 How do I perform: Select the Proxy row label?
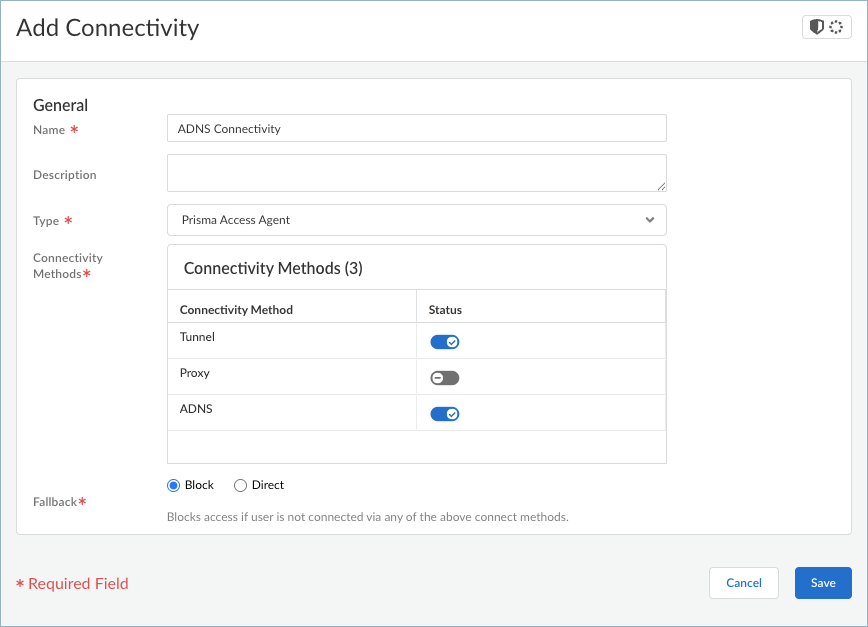click(x=195, y=373)
